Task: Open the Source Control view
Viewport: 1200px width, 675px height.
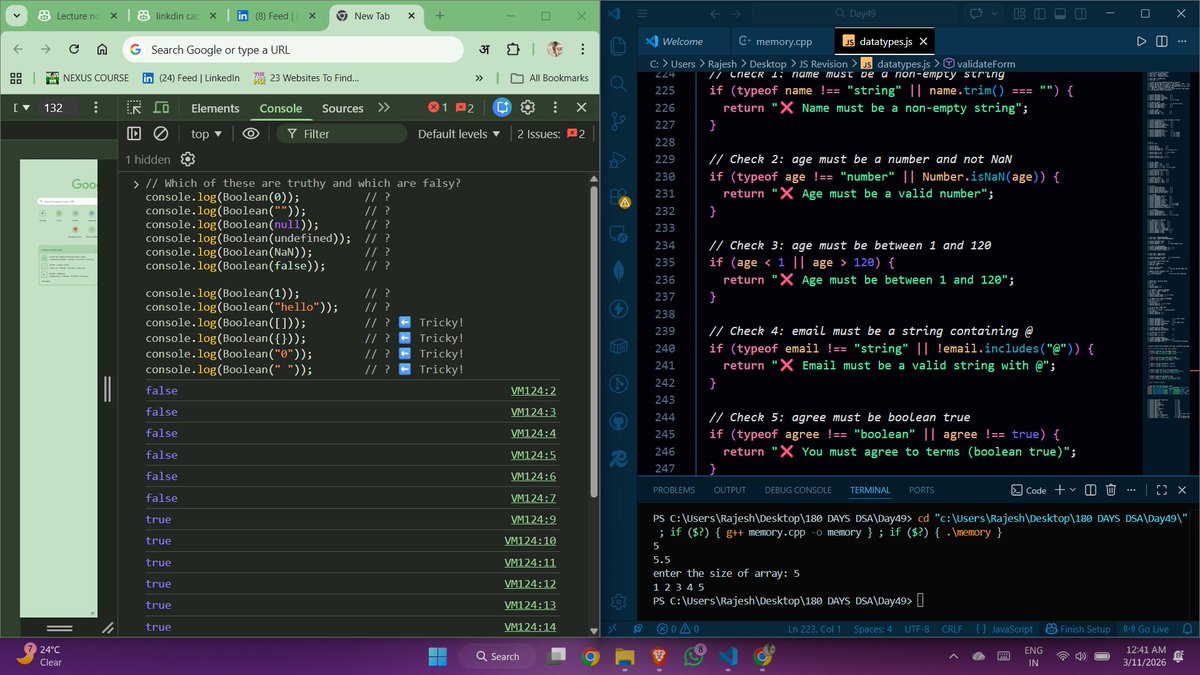Action: (619, 120)
